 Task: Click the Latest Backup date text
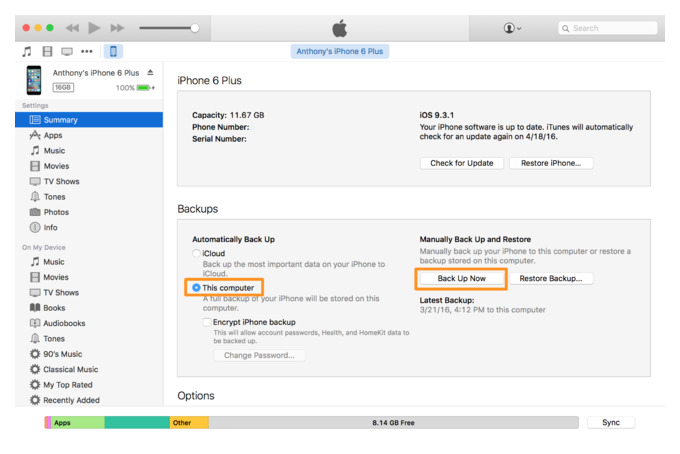pyautogui.click(x=482, y=310)
